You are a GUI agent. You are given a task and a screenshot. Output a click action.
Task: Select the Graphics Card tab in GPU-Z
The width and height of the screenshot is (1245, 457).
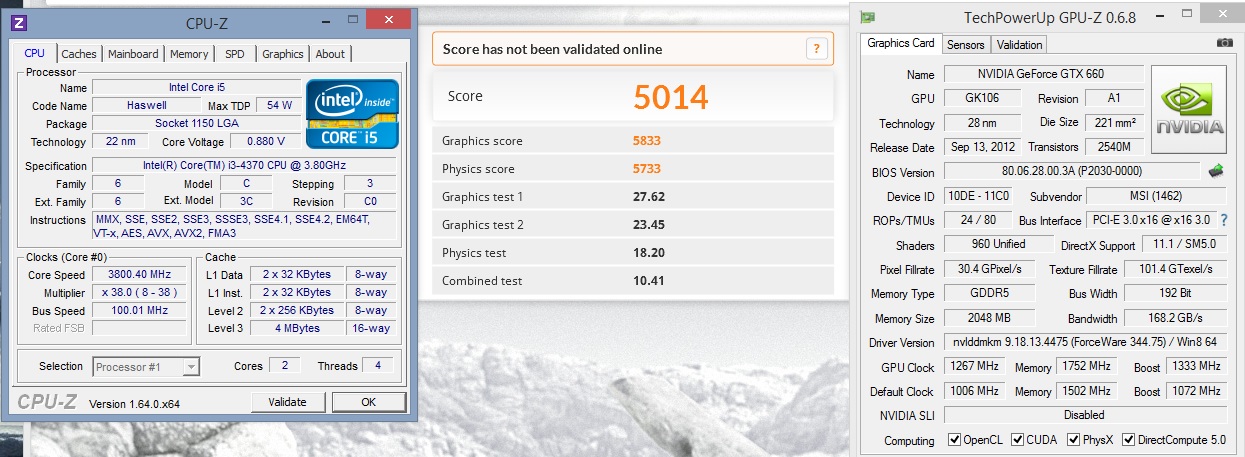[x=901, y=43]
